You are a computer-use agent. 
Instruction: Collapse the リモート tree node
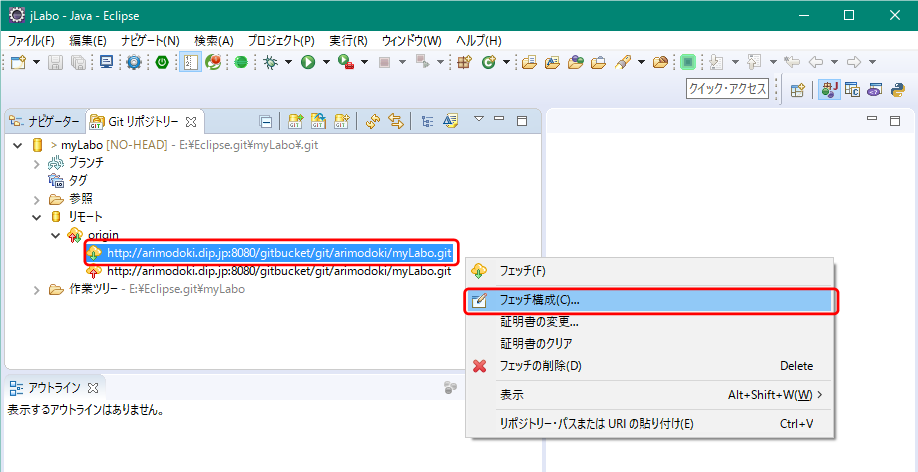click(37, 217)
